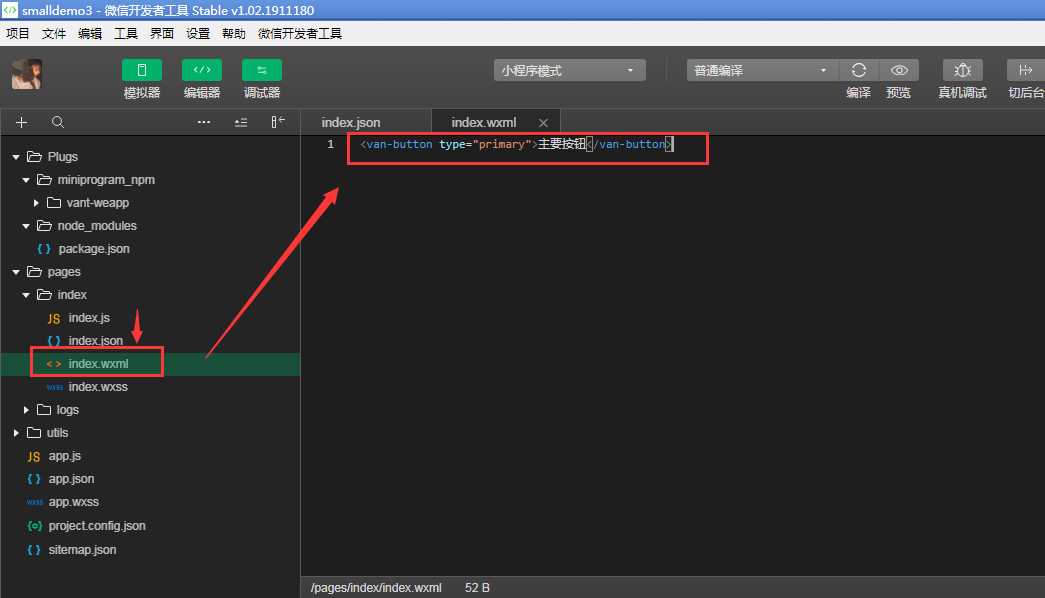Expand the vant-weapp folder arrow
This screenshot has height=598, width=1045.
pyautogui.click(x=36, y=203)
